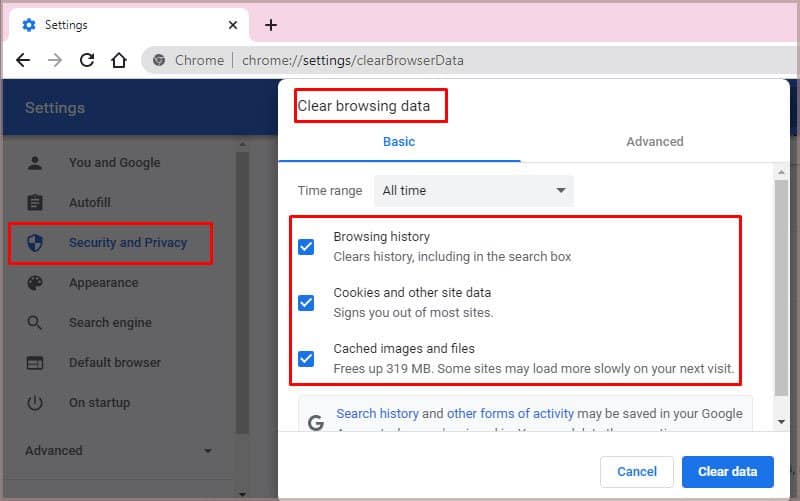800x501 pixels.
Task: Go back using the browser back arrow
Action: click(x=23, y=60)
